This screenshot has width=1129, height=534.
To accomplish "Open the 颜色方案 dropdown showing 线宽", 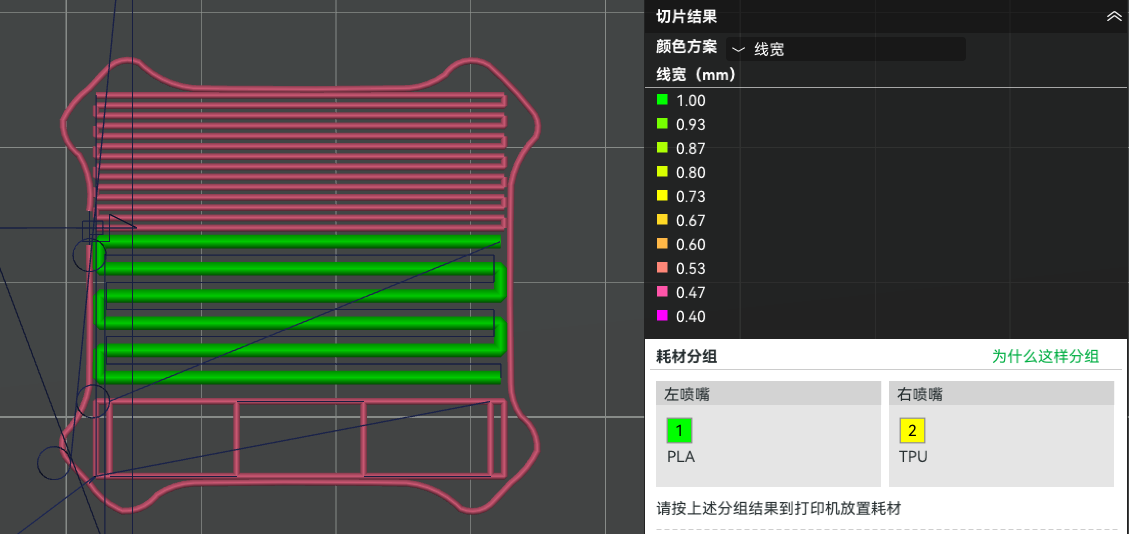I will pos(846,50).
